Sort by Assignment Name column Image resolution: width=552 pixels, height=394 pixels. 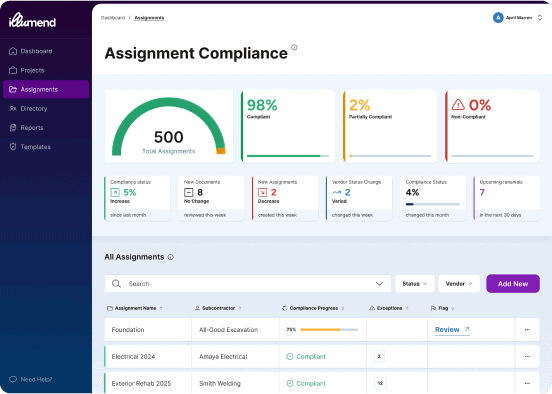pos(135,308)
